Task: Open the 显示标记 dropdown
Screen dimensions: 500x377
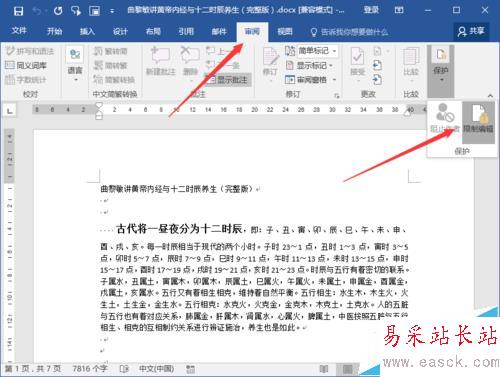Action: coord(309,65)
